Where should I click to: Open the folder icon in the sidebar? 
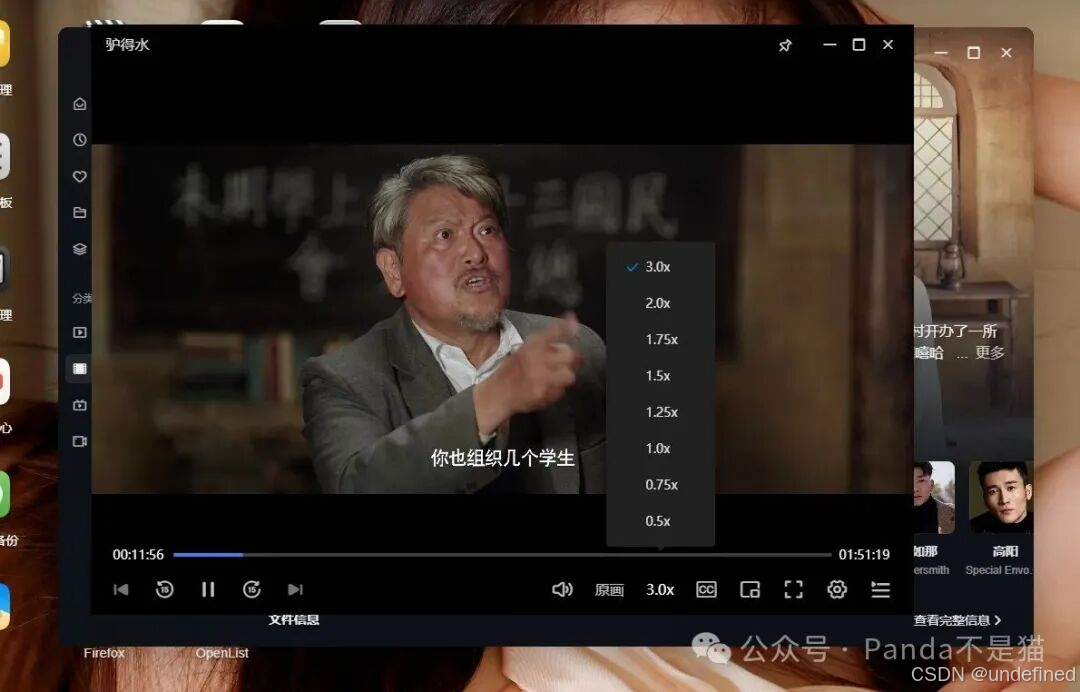[x=80, y=213]
